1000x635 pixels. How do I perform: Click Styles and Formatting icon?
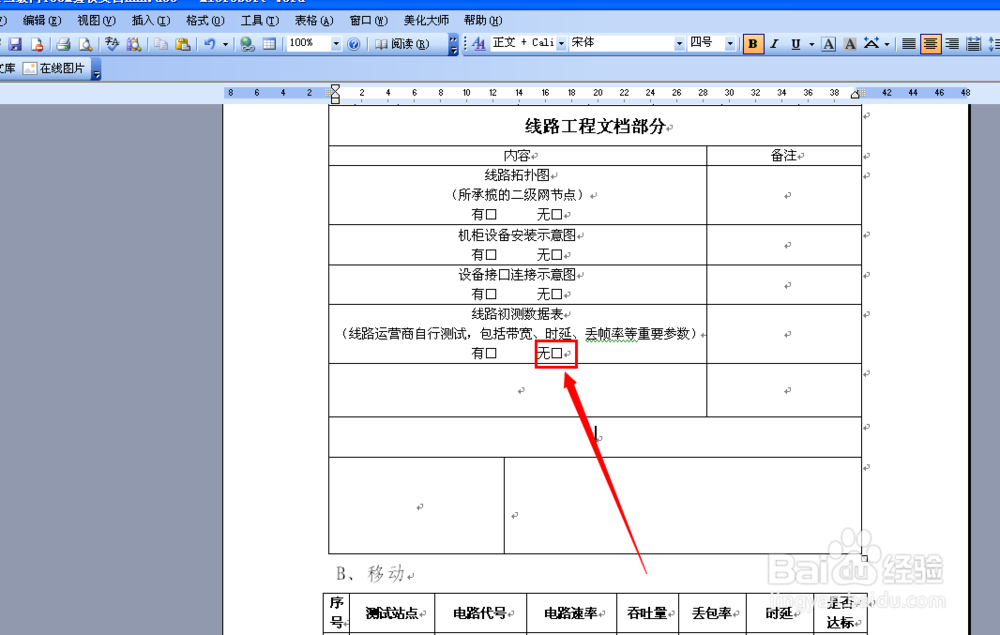click(479, 43)
